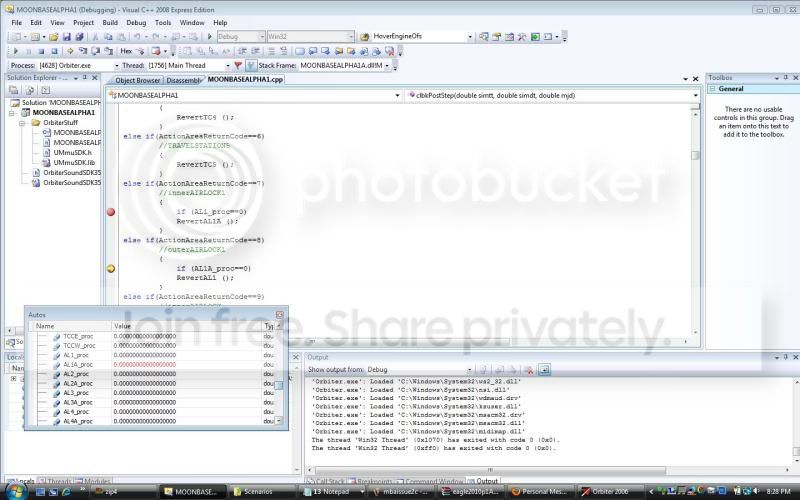
Task: Click the Step Over icon
Action: [x=95, y=51]
